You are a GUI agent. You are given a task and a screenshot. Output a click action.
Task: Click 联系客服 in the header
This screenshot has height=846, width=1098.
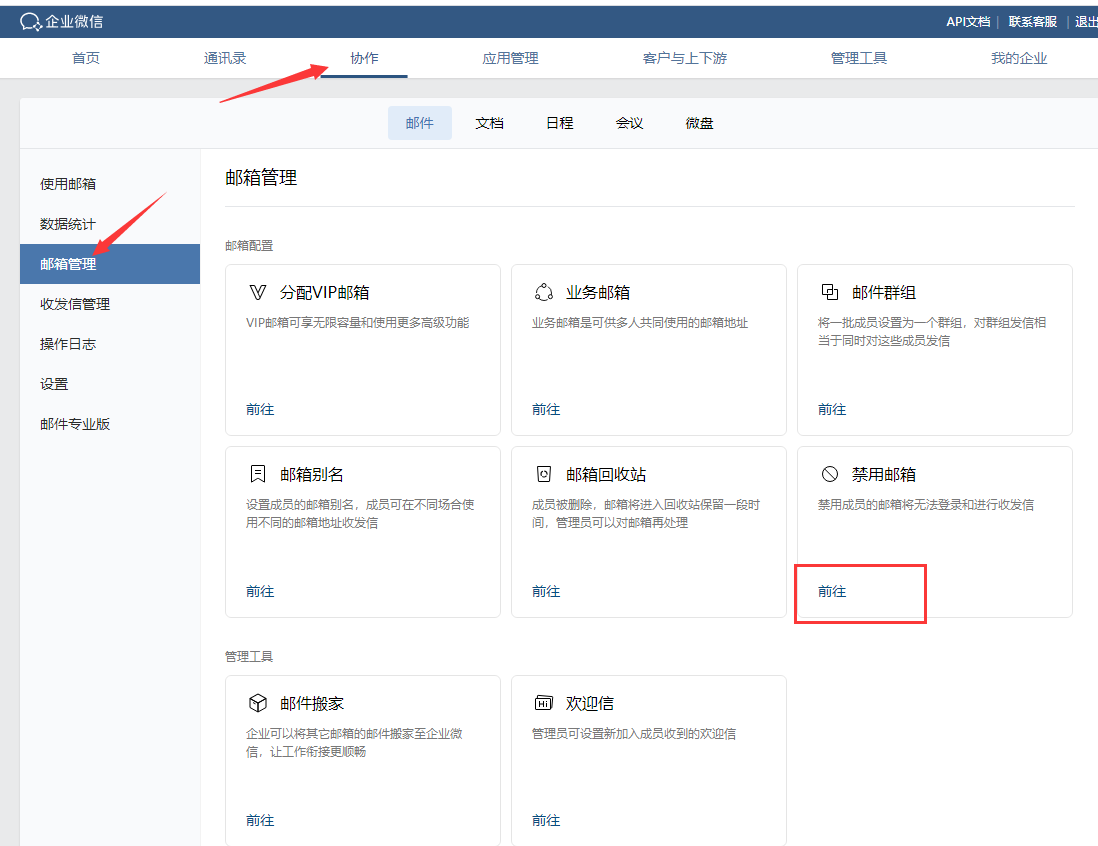point(1032,21)
